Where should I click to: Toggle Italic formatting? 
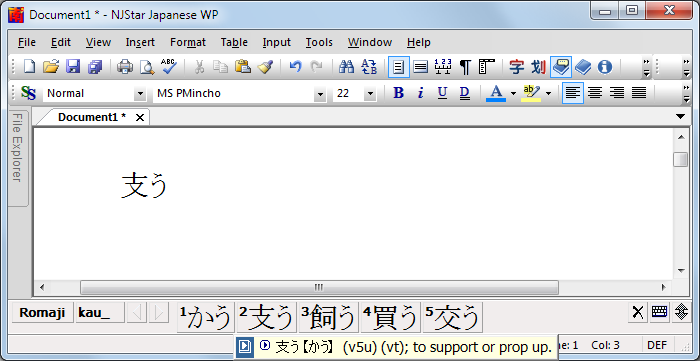[420, 93]
